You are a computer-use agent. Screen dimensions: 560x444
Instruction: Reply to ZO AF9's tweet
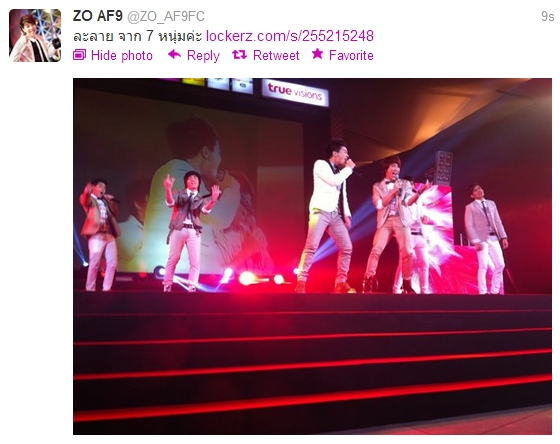click(x=203, y=55)
